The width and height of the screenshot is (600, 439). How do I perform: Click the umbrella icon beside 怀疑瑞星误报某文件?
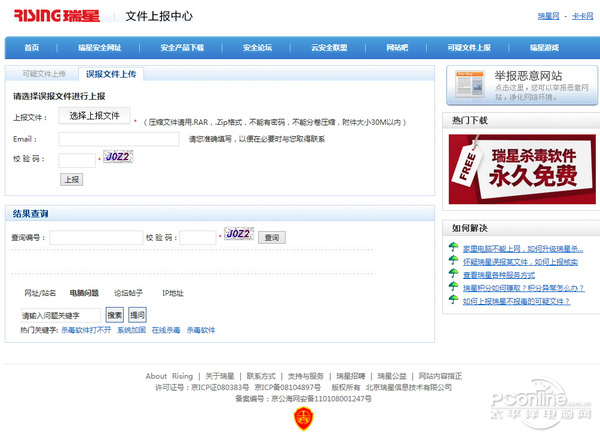pos(454,260)
